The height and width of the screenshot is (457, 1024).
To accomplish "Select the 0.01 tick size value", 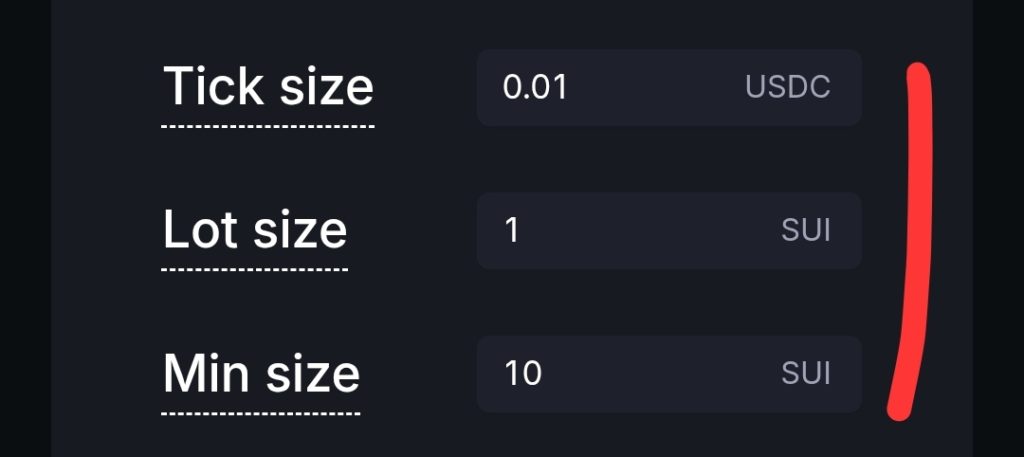I will pyautogui.click(x=535, y=87).
